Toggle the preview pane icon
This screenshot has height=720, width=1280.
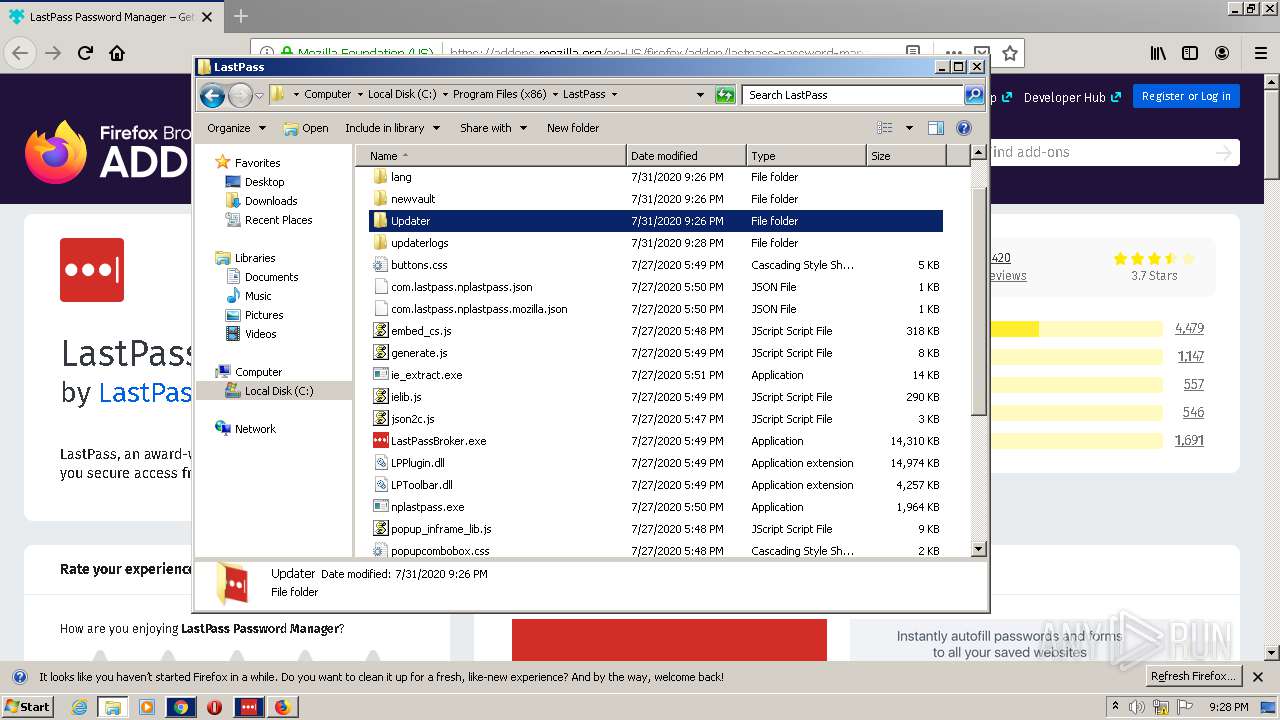click(936, 128)
